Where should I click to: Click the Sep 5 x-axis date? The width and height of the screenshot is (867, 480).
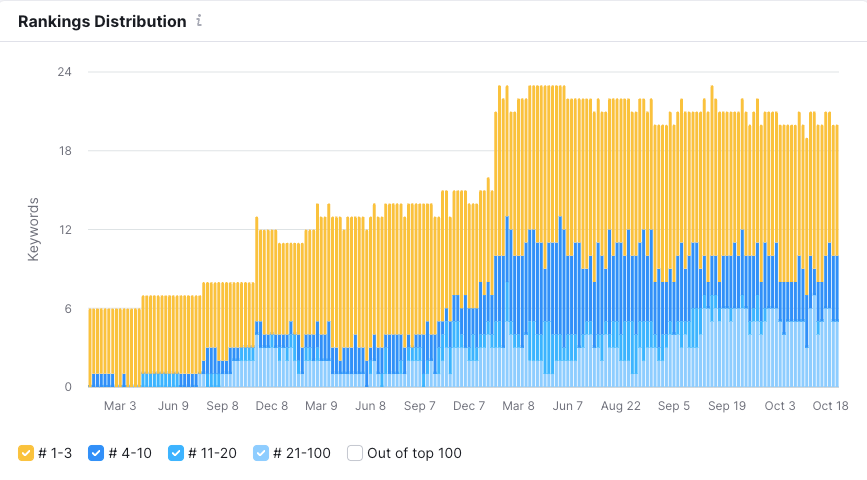[x=672, y=406]
